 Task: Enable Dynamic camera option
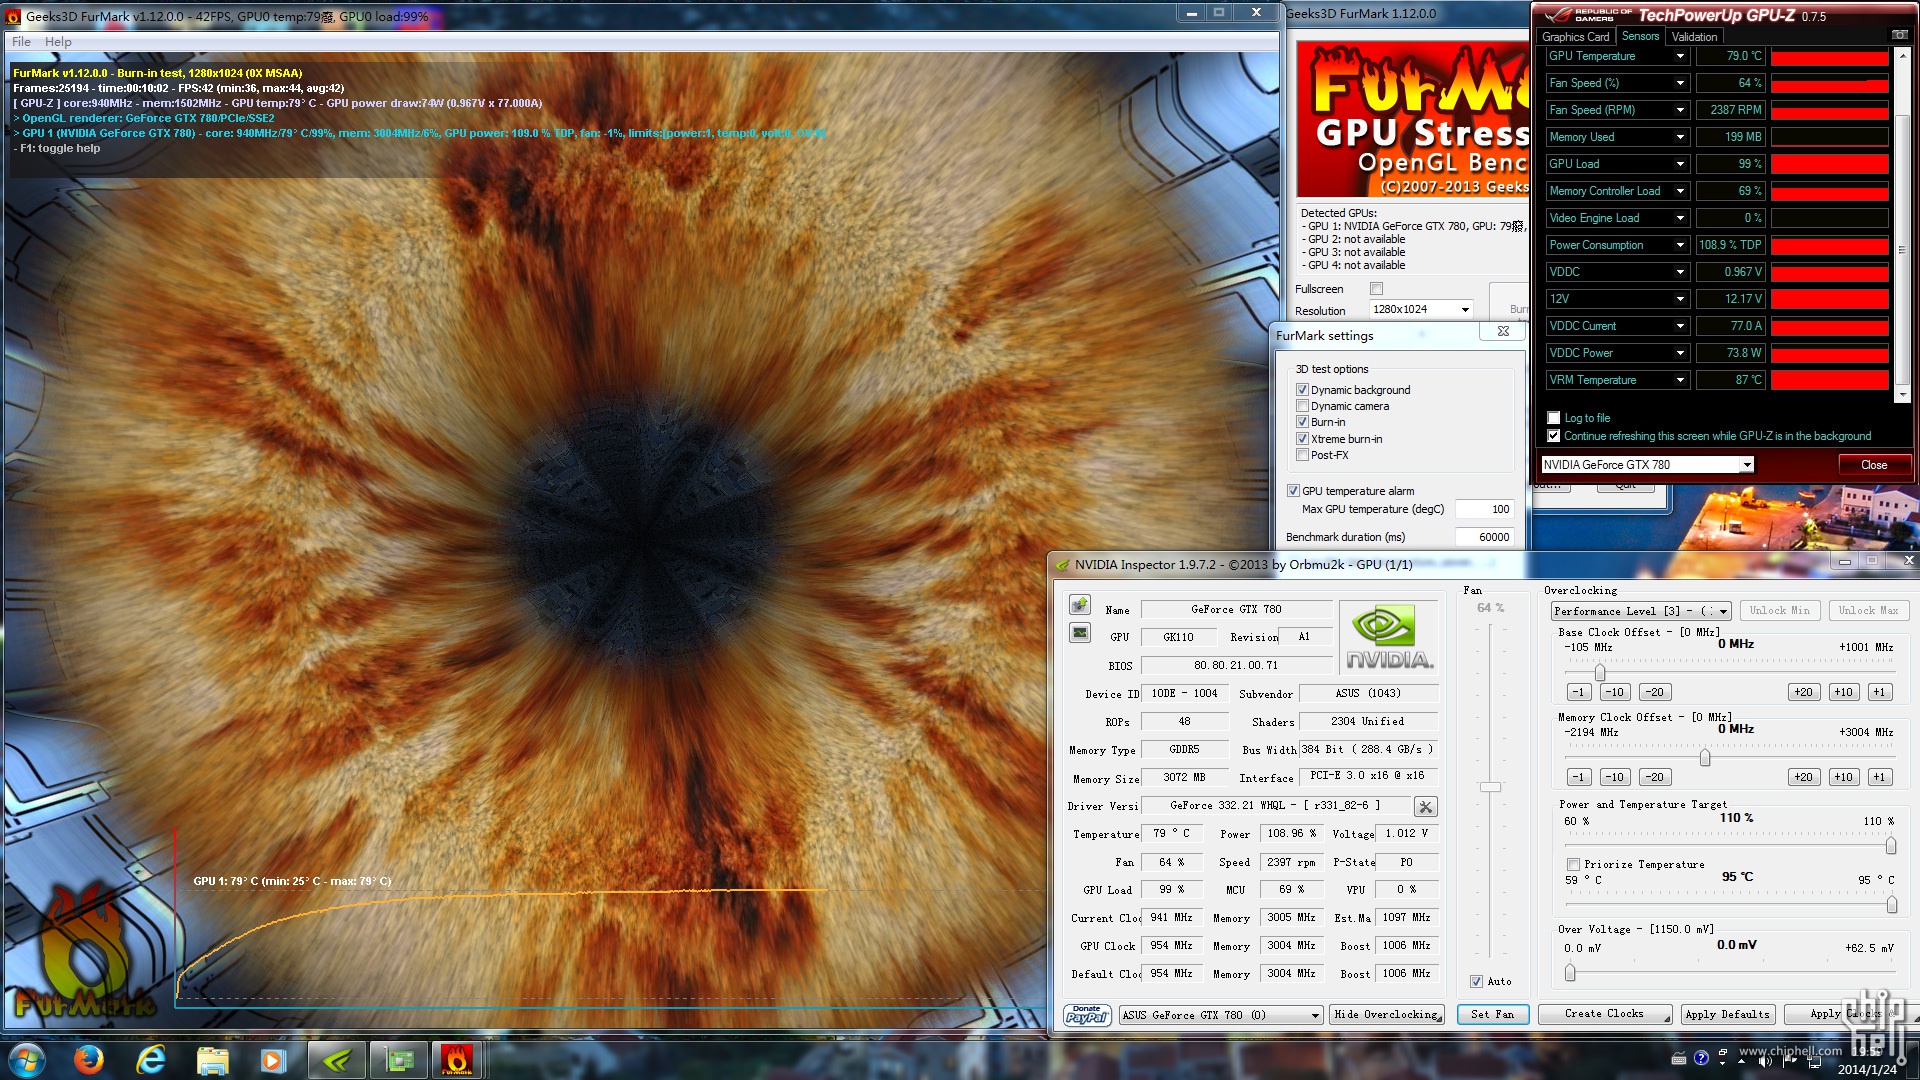[x=1302, y=406]
